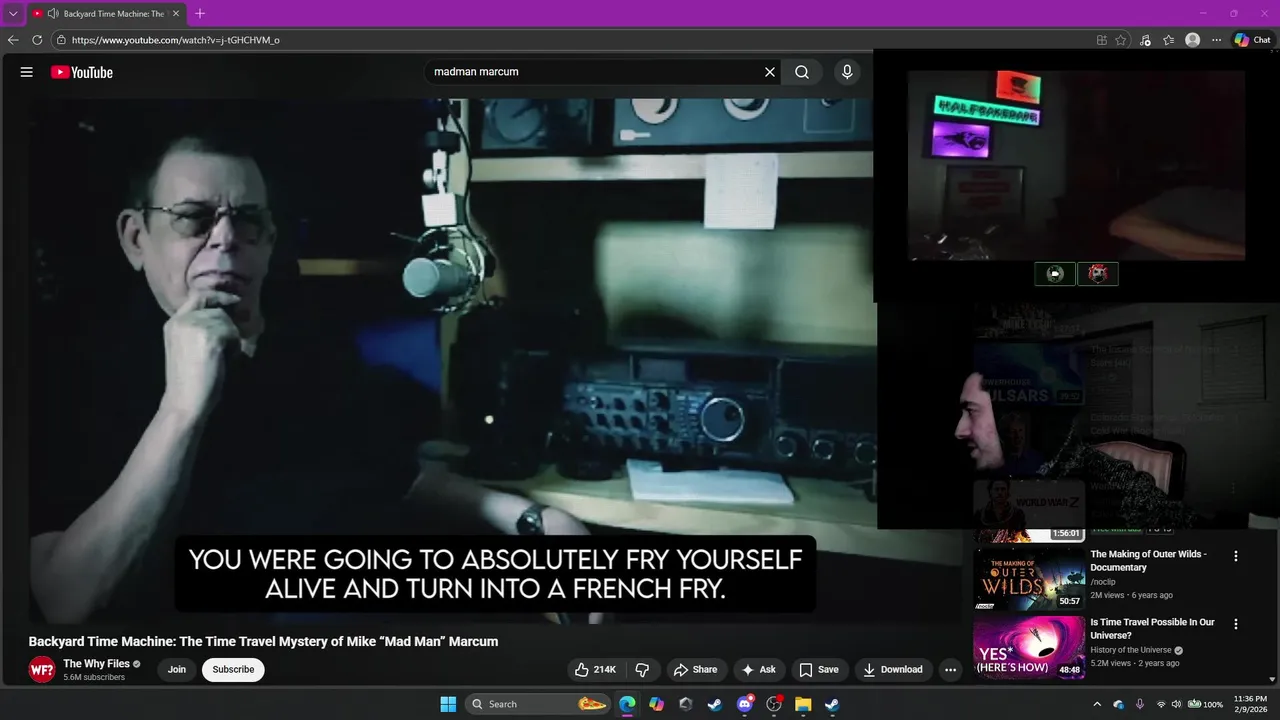Open Is Time Travel Possible title link
The image size is (1280, 720).
[1153, 629]
